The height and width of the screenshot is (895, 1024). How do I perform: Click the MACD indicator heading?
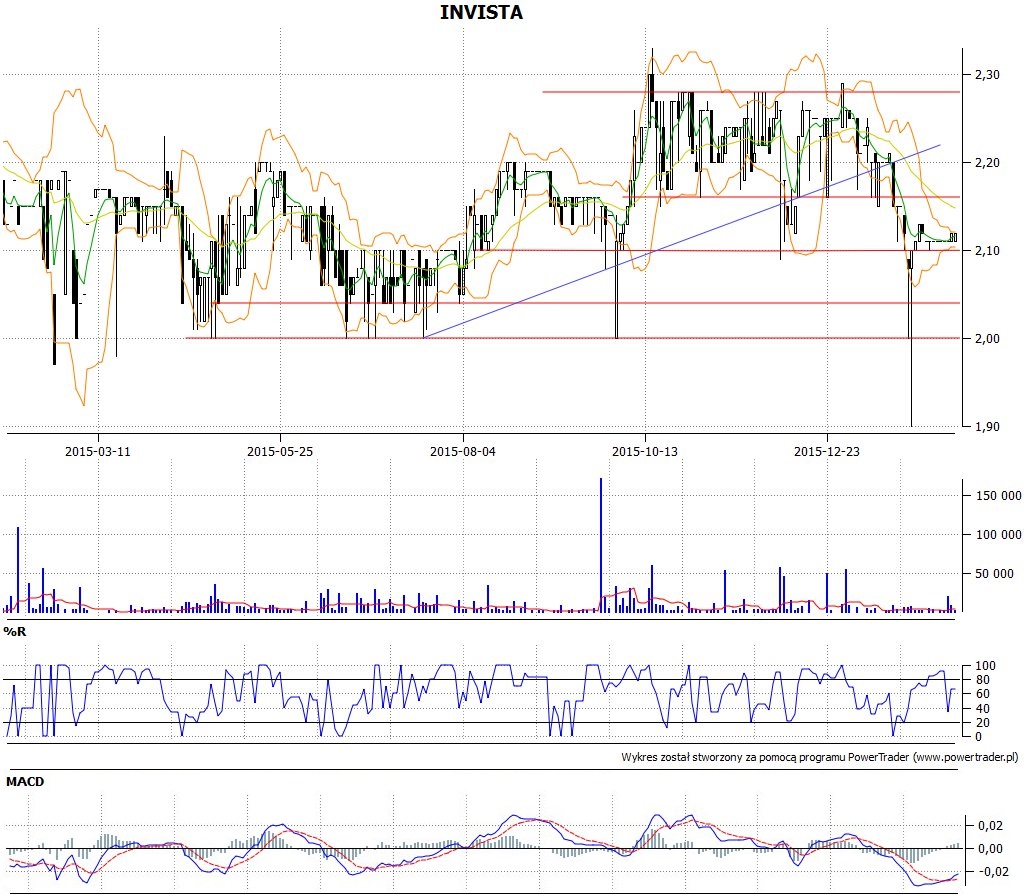tap(25, 781)
